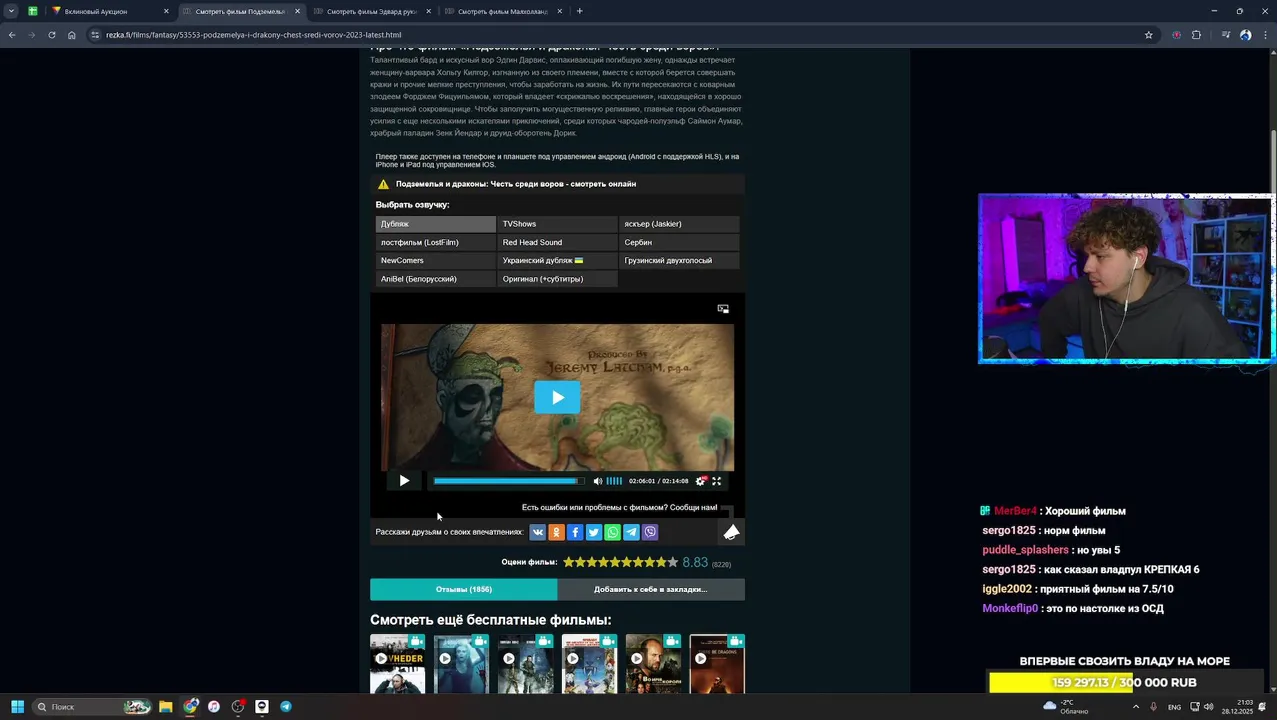The width and height of the screenshot is (1277, 720).
Task: Open Telegram from the taskbar
Action: pos(286,707)
